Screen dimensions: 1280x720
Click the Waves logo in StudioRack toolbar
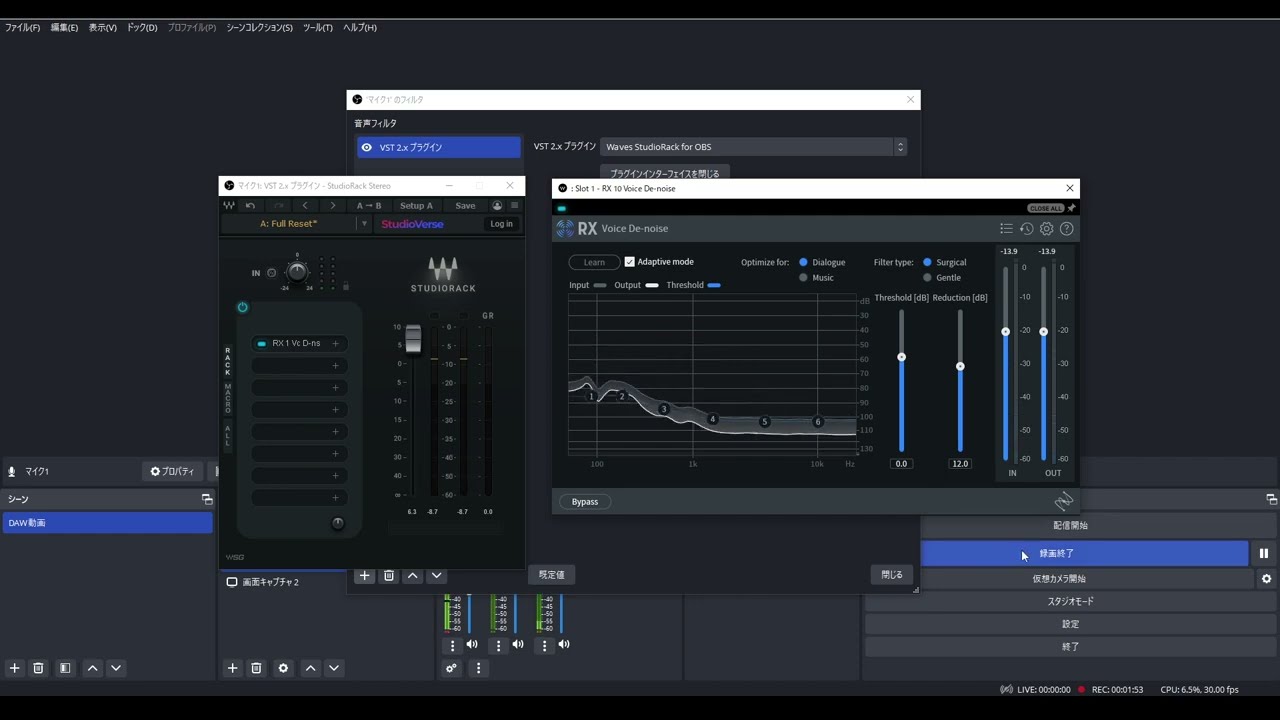[x=229, y=206]
